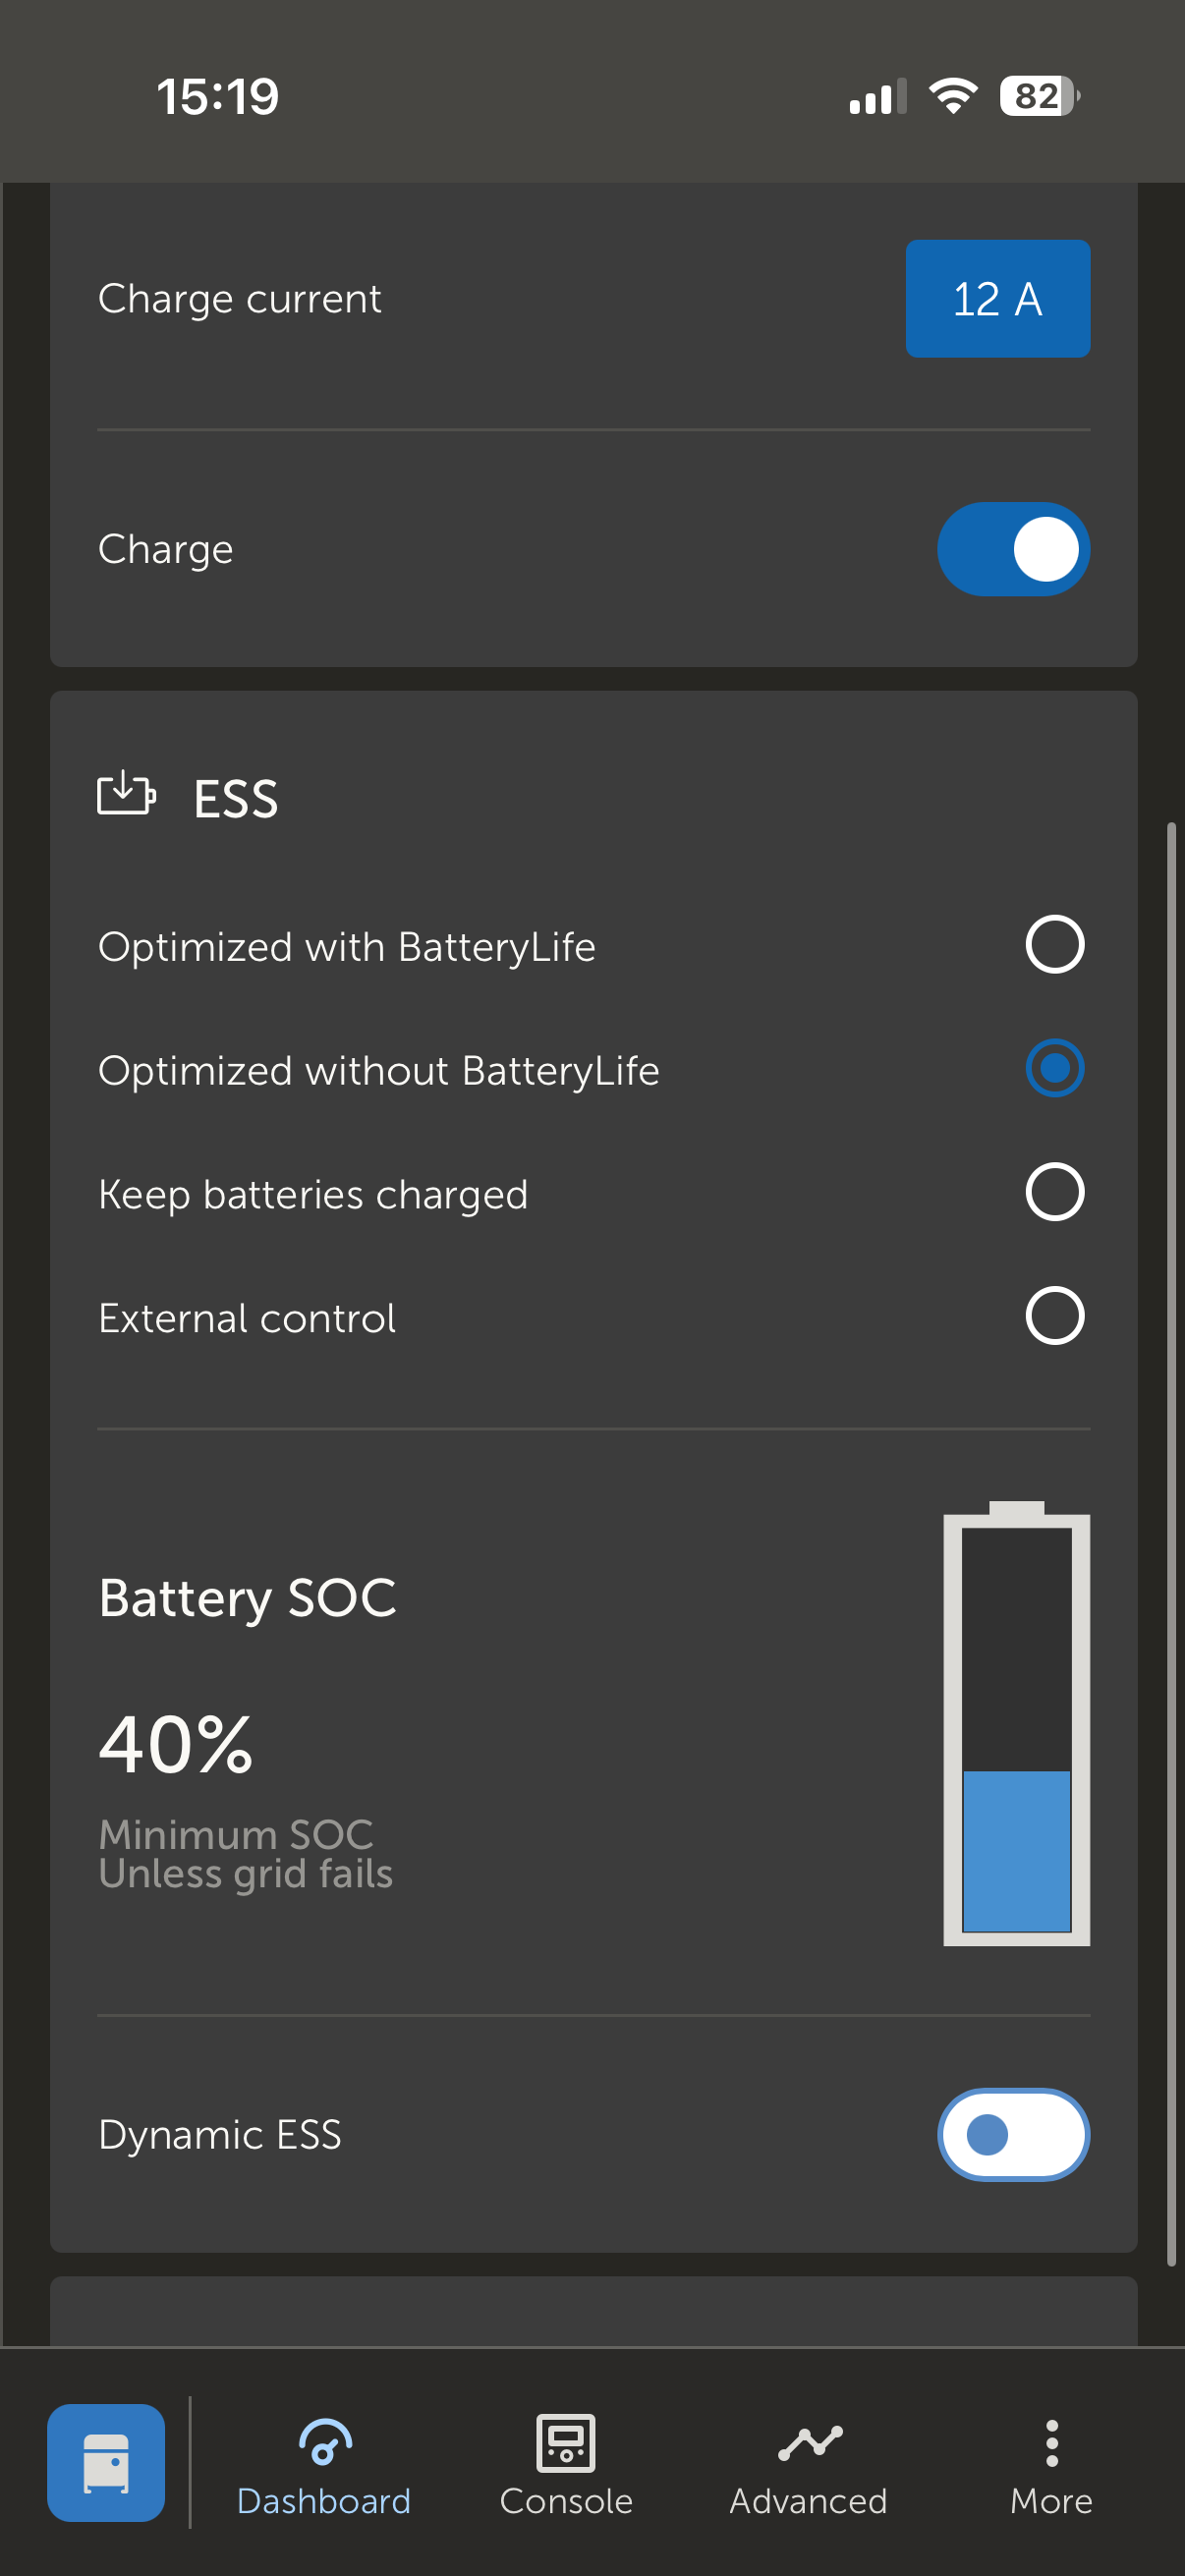Select External control radio option
The height and width of the screenshot is (2576, 1185).
tap(1054, 1316)
